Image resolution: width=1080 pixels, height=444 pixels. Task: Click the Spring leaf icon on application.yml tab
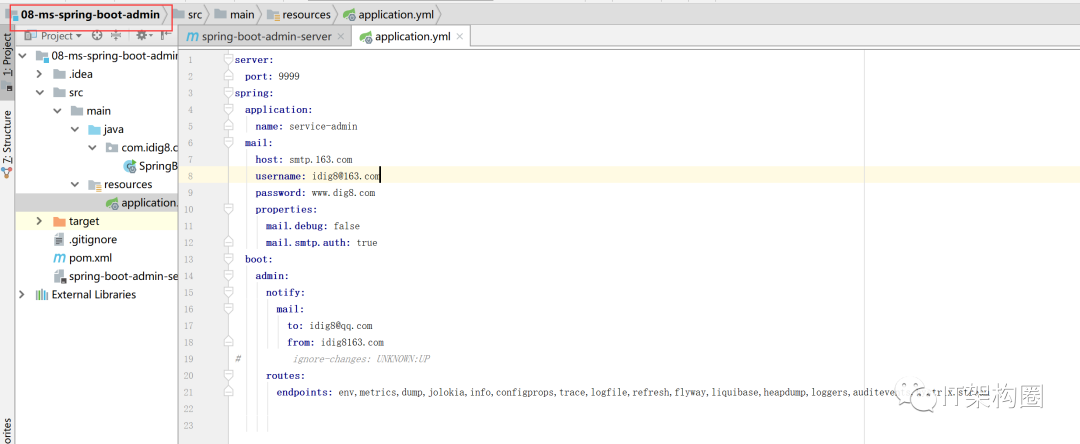tap(366, 37)
